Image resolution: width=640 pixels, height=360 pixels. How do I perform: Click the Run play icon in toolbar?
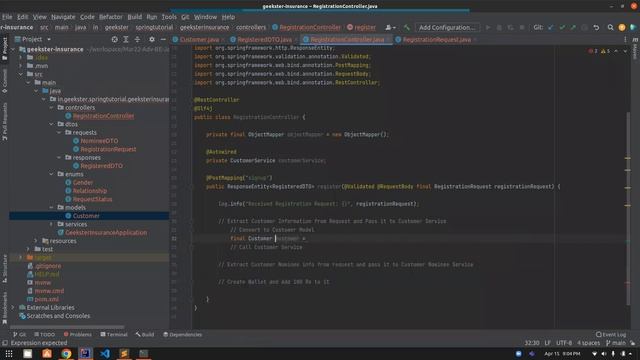488,27
